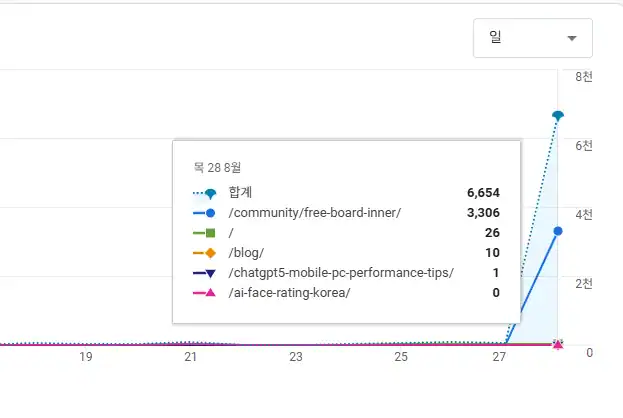Open the 일 granularity dropdown
The width and height of the screenshot is (623, 418).
pyautogui.click(x=532, y=38)
